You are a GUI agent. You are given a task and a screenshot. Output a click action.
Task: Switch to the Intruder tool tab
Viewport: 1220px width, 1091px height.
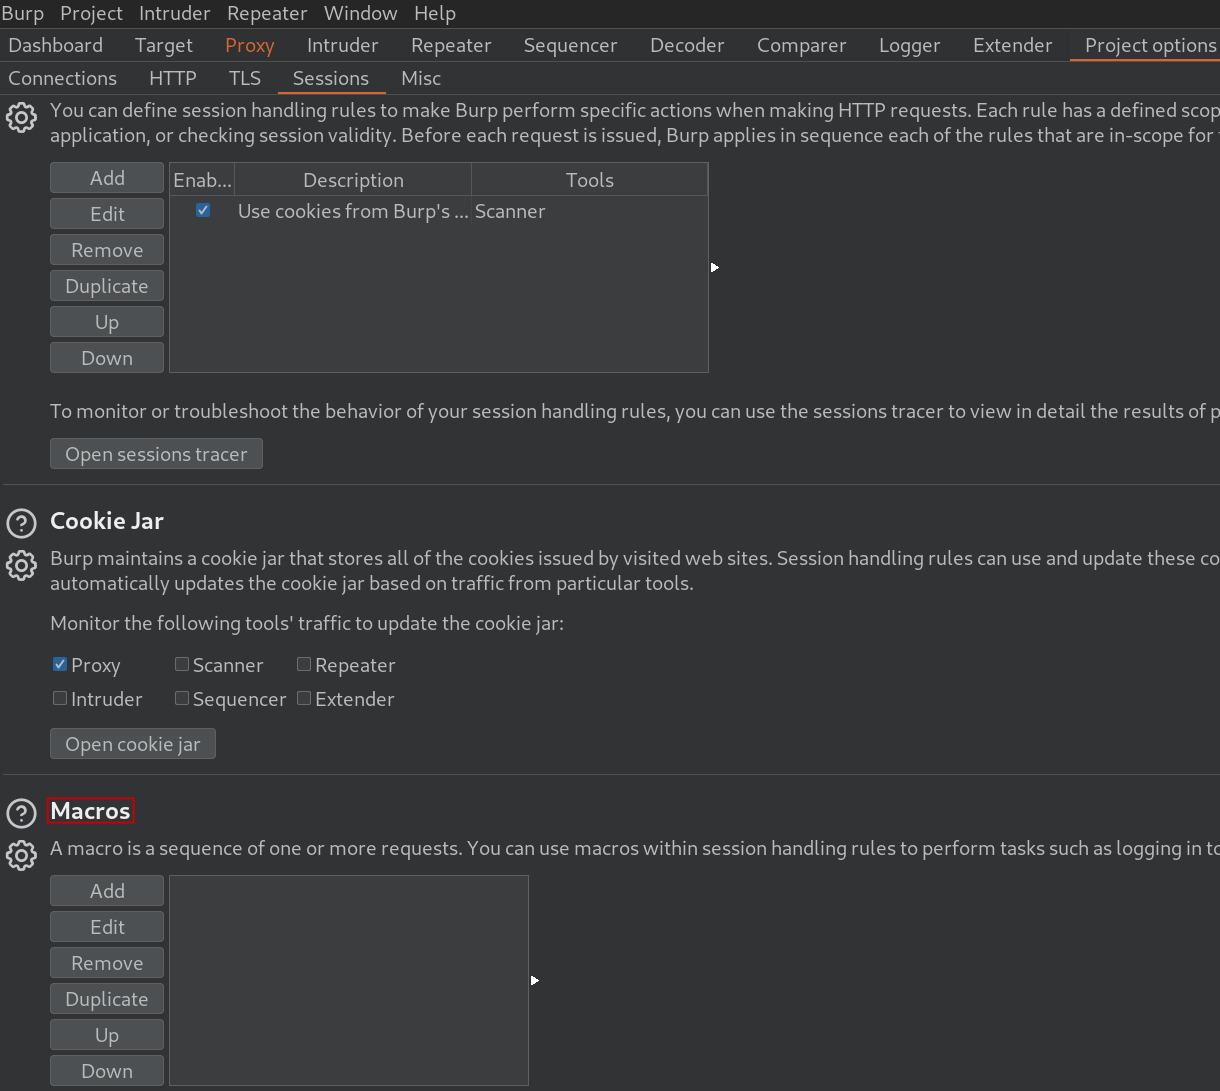click(x=343, y=45)
